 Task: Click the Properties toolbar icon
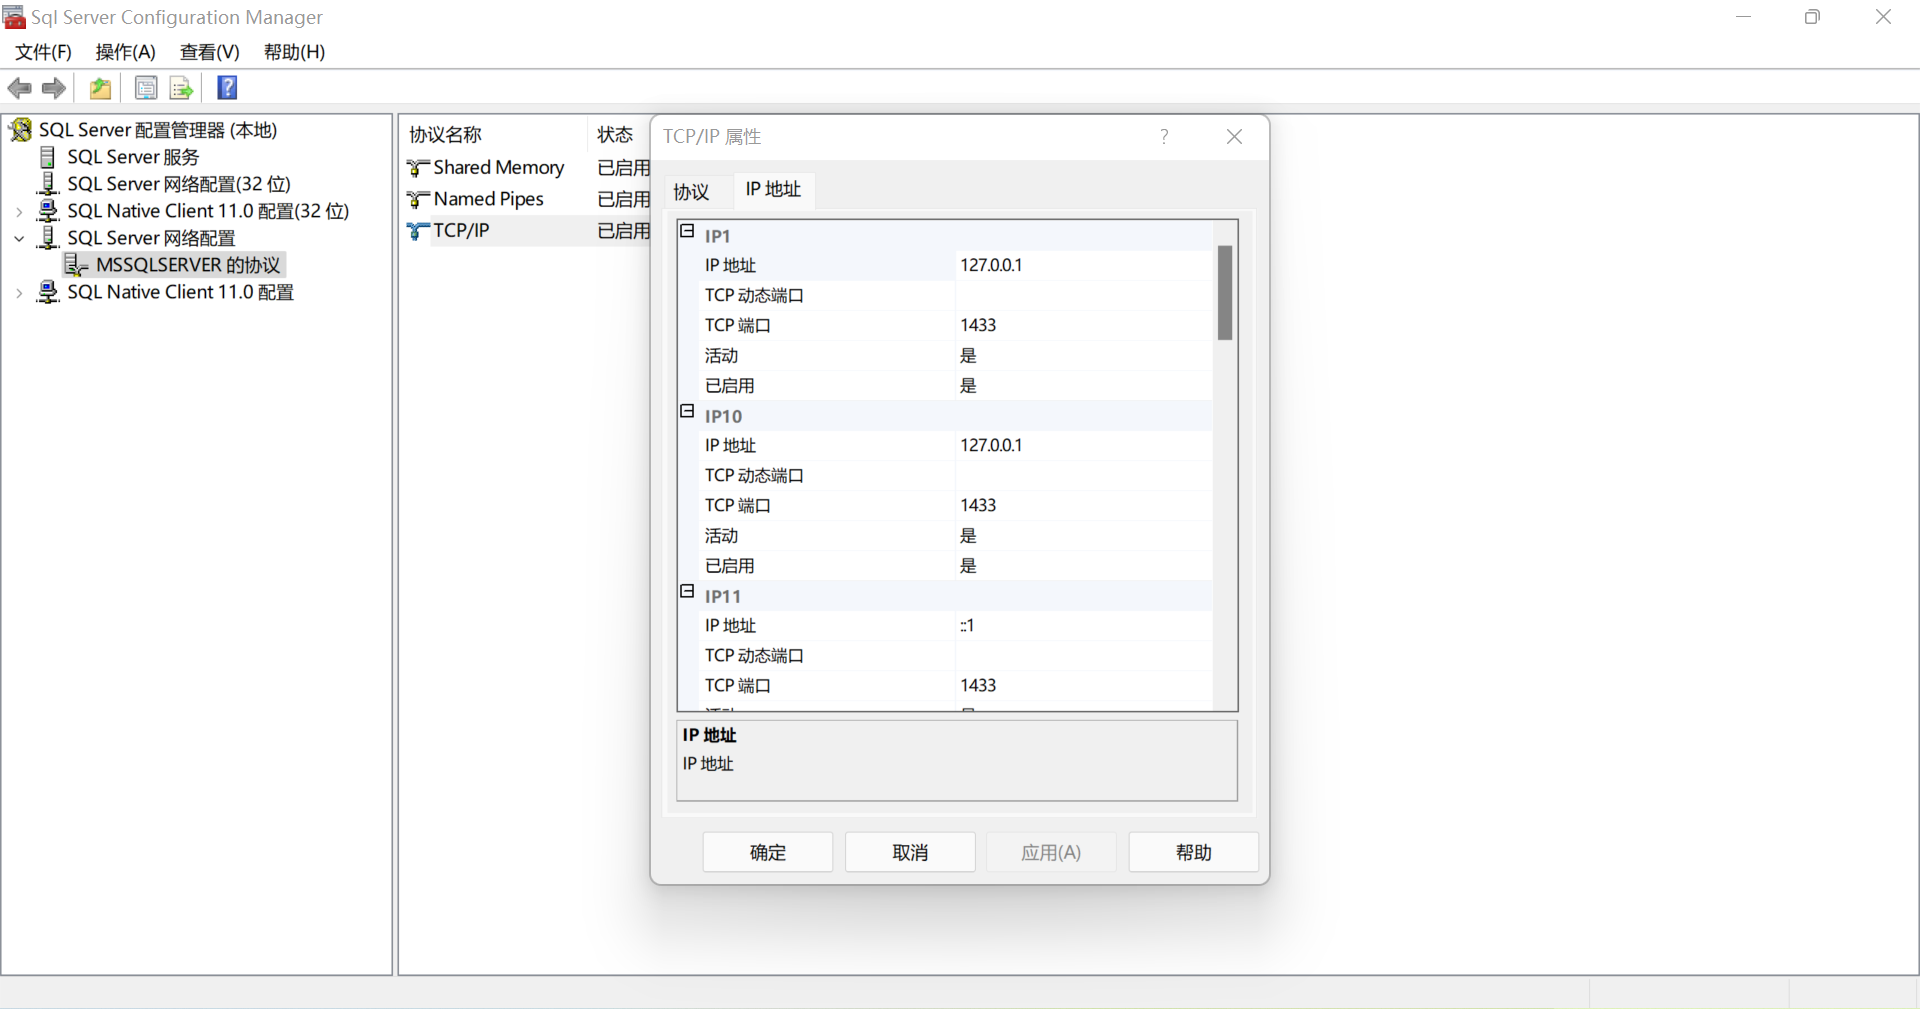tap(146, 88)
